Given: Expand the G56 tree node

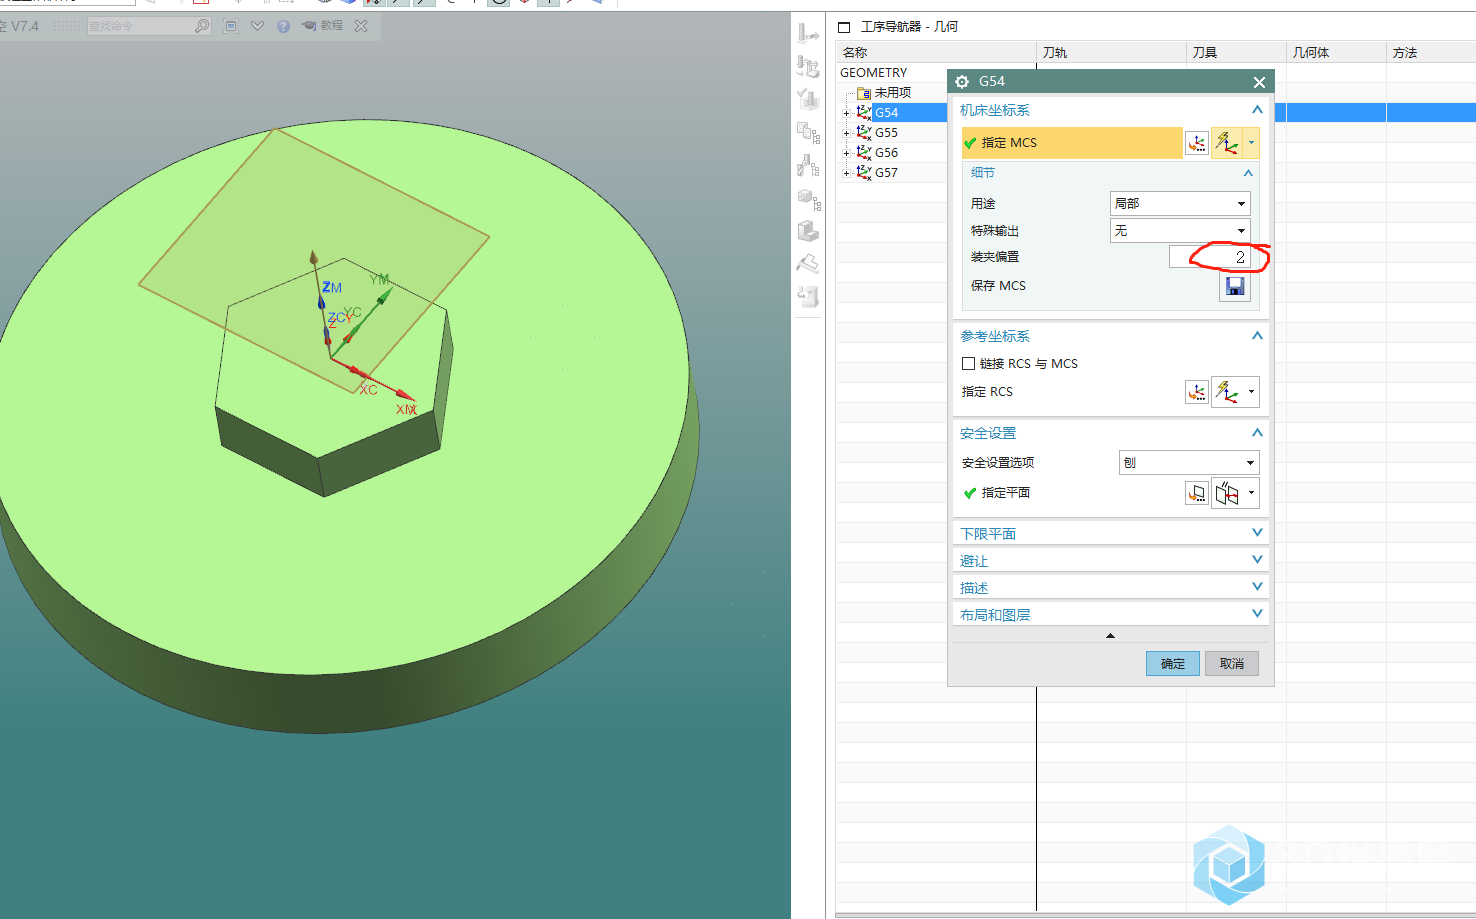Looking at the screenshot, I should pyautogui.click(x=846, y=153).
